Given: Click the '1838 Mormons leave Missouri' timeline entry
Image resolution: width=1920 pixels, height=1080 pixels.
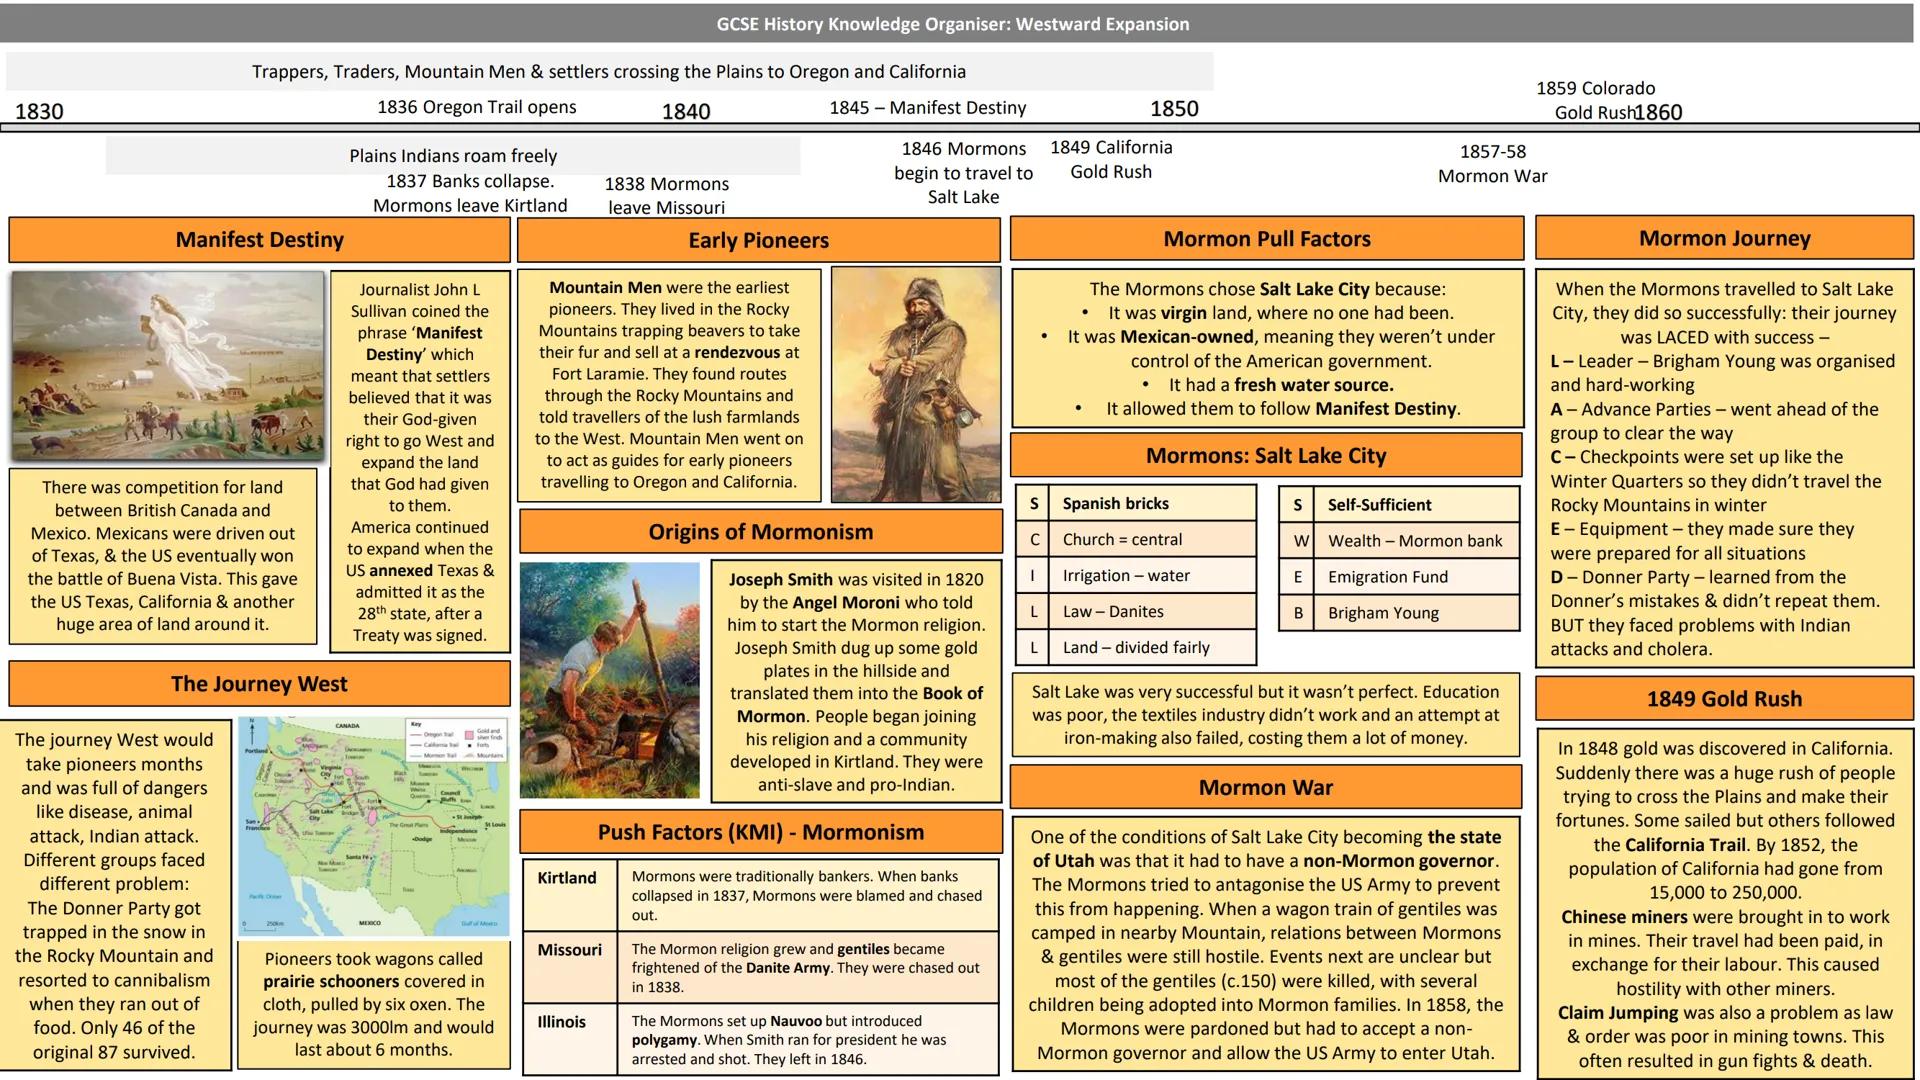Looking at the screenshot, I should (x=667, y=195).
